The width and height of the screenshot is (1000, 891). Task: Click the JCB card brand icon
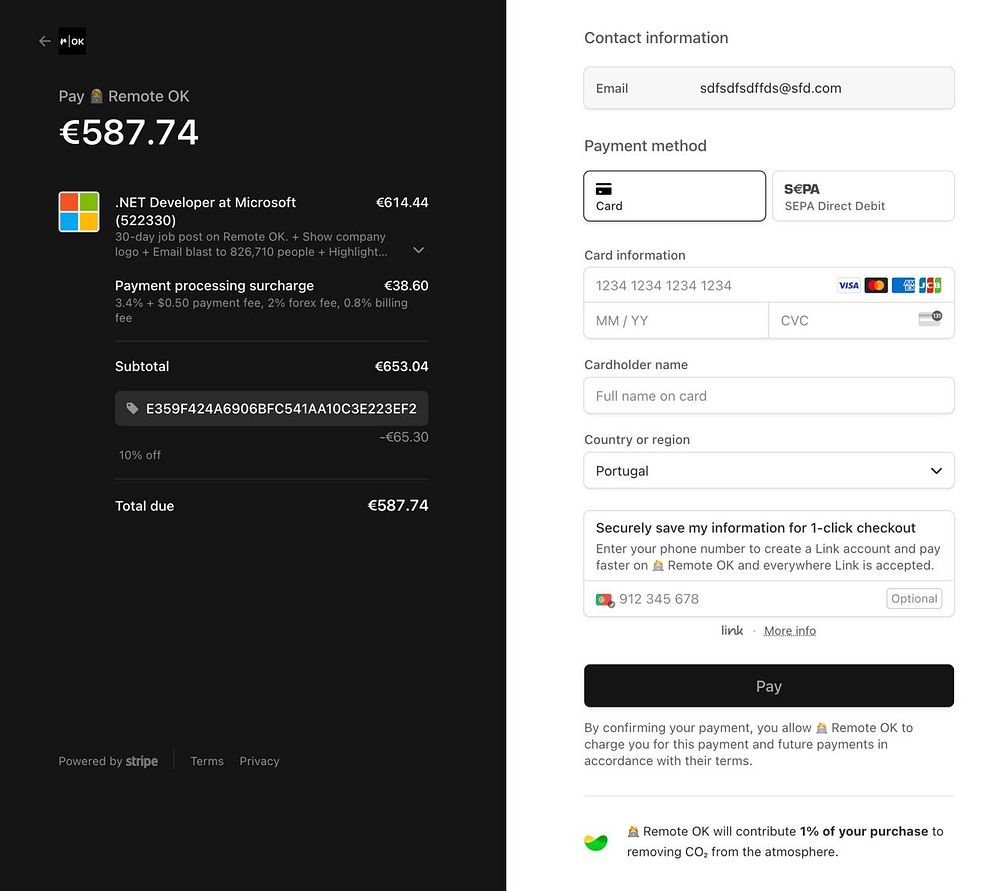(930, 285)
